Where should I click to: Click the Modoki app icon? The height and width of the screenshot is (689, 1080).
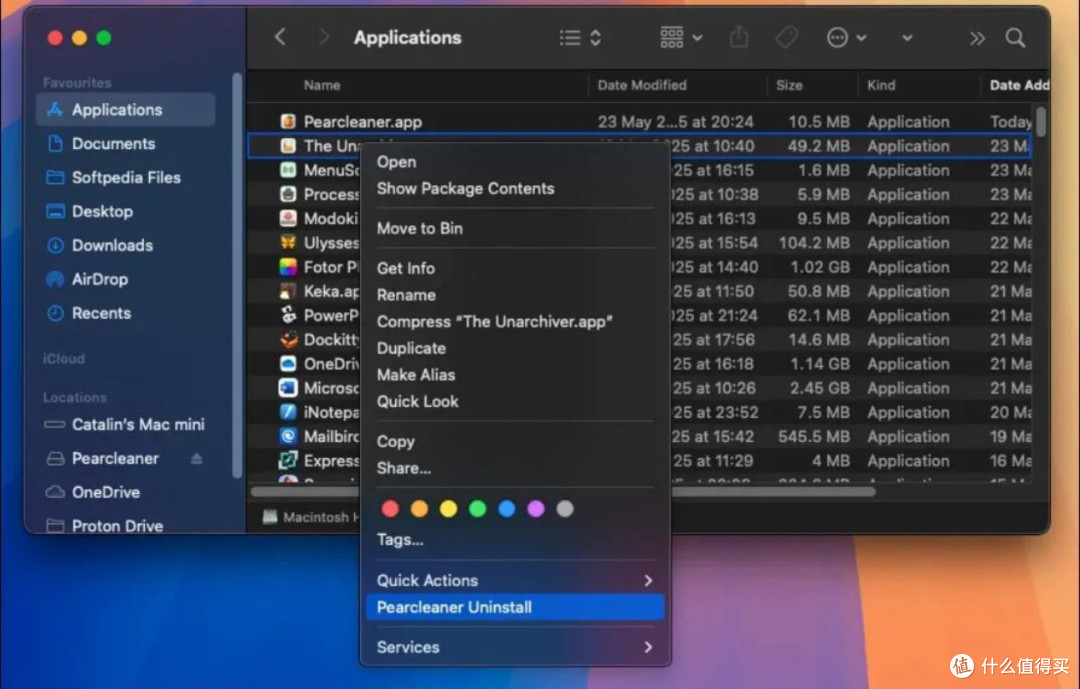pyautogui.click(x=288, y=218)
